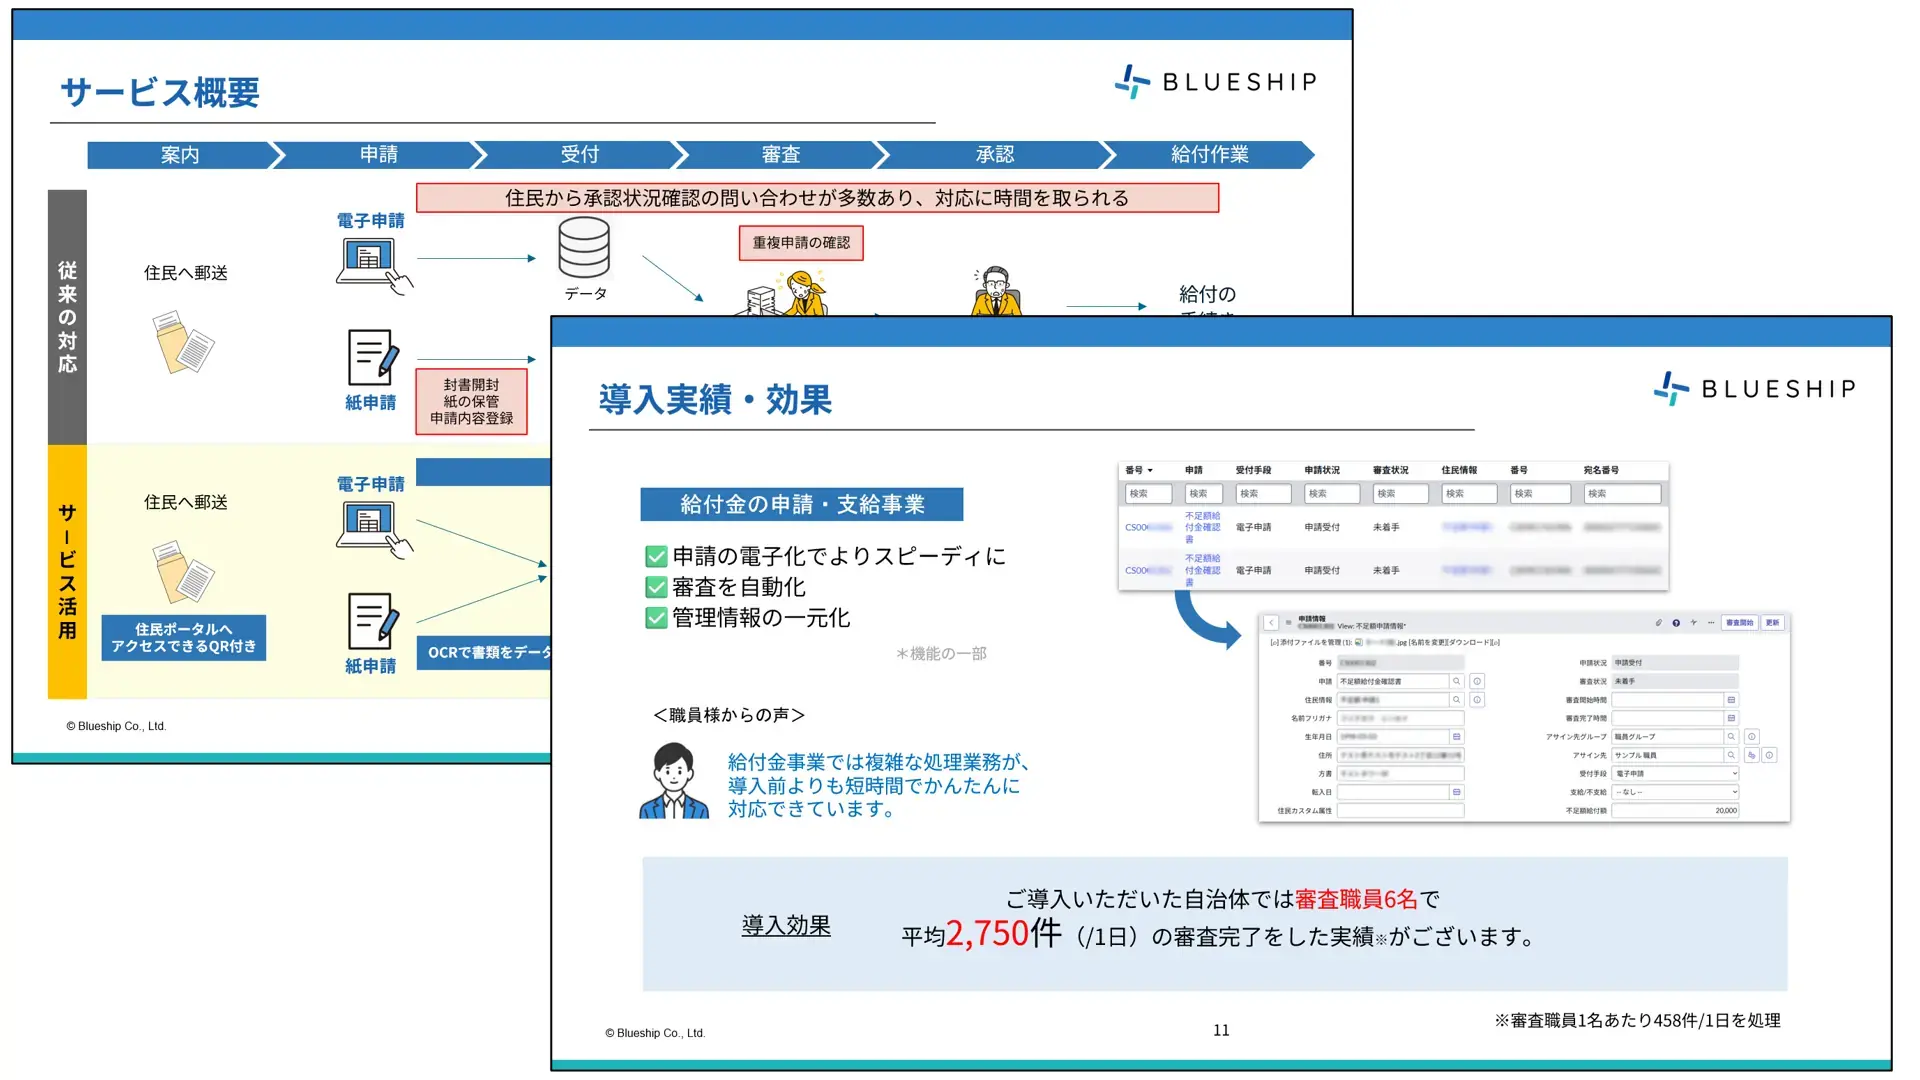The image size is (1920, 1080).
Task: Open the calendar picker for 審査完了時間
Action: [x=1731, y=718]
